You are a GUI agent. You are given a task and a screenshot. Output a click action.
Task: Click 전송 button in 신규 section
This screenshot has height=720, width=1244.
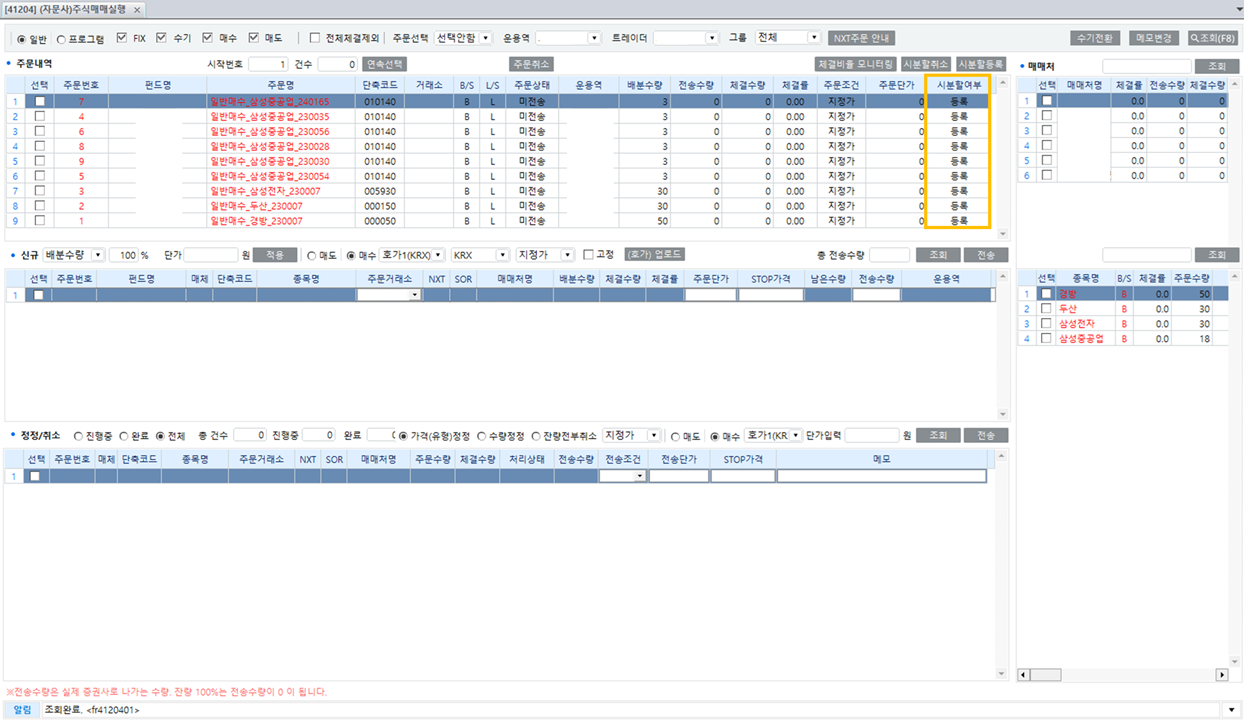(x=986, y=255)
